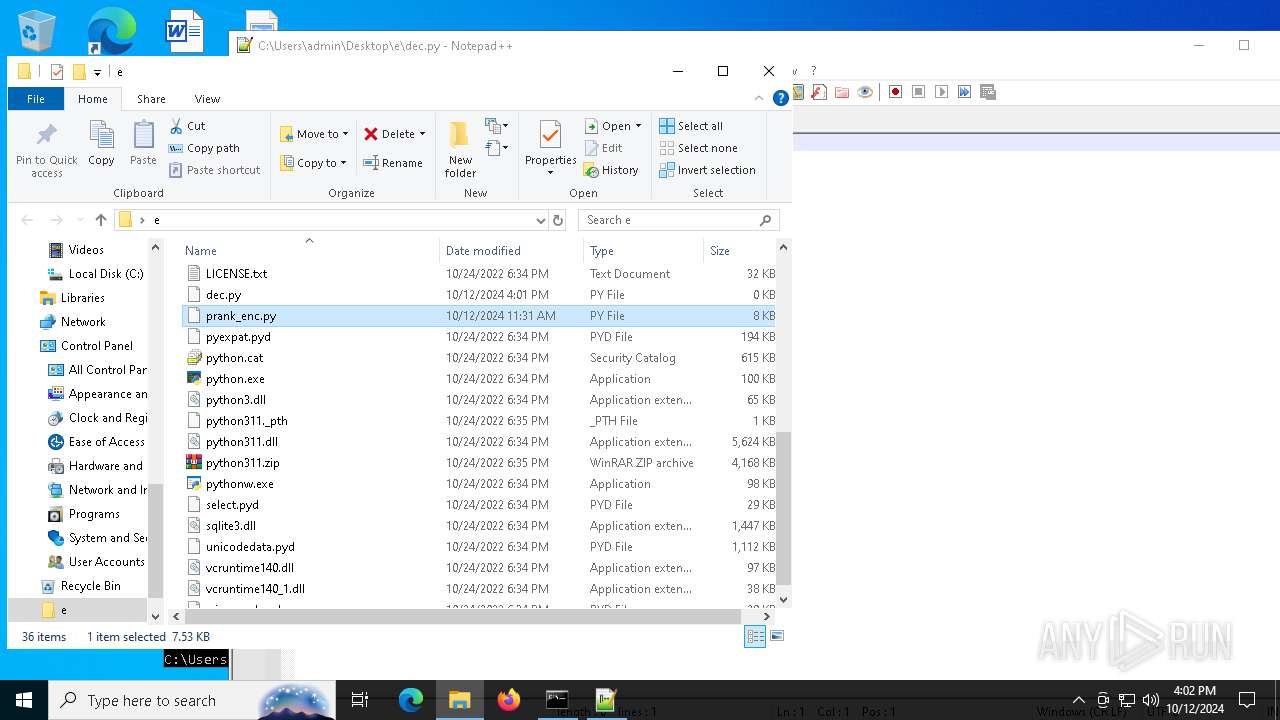Click the Help question mark icon

click(781, 98)
